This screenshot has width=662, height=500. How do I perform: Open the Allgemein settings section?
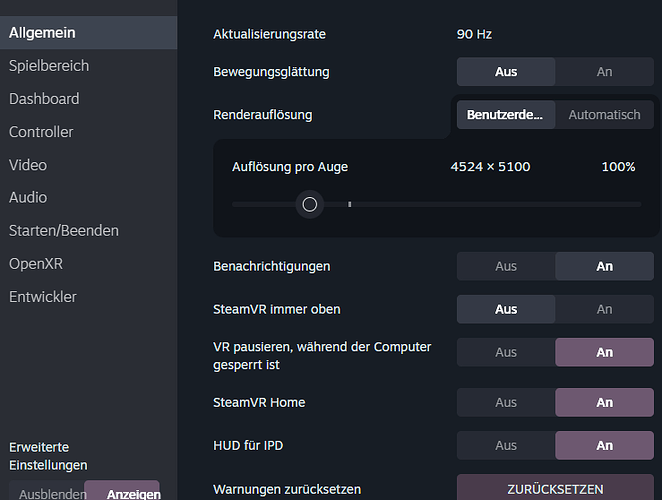(x=88, y=33)
